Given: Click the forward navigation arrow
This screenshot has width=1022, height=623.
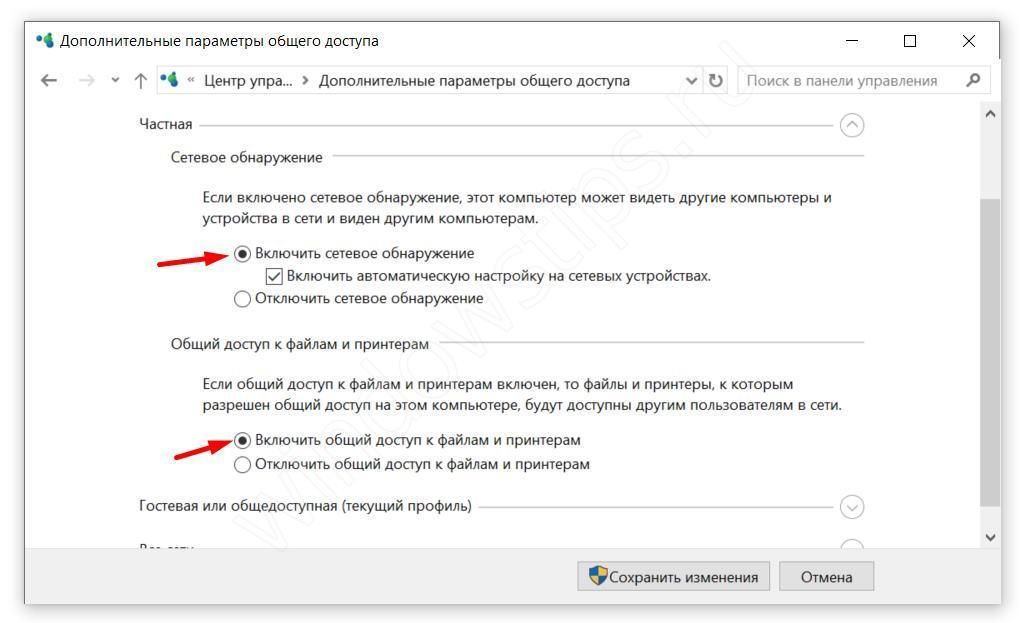Looking at the screenshot, I should [x=87, y=81].
